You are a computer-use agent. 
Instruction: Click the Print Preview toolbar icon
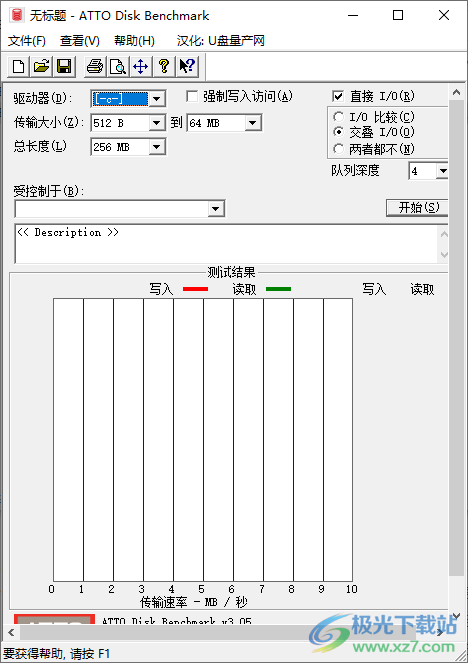[118, 66]
